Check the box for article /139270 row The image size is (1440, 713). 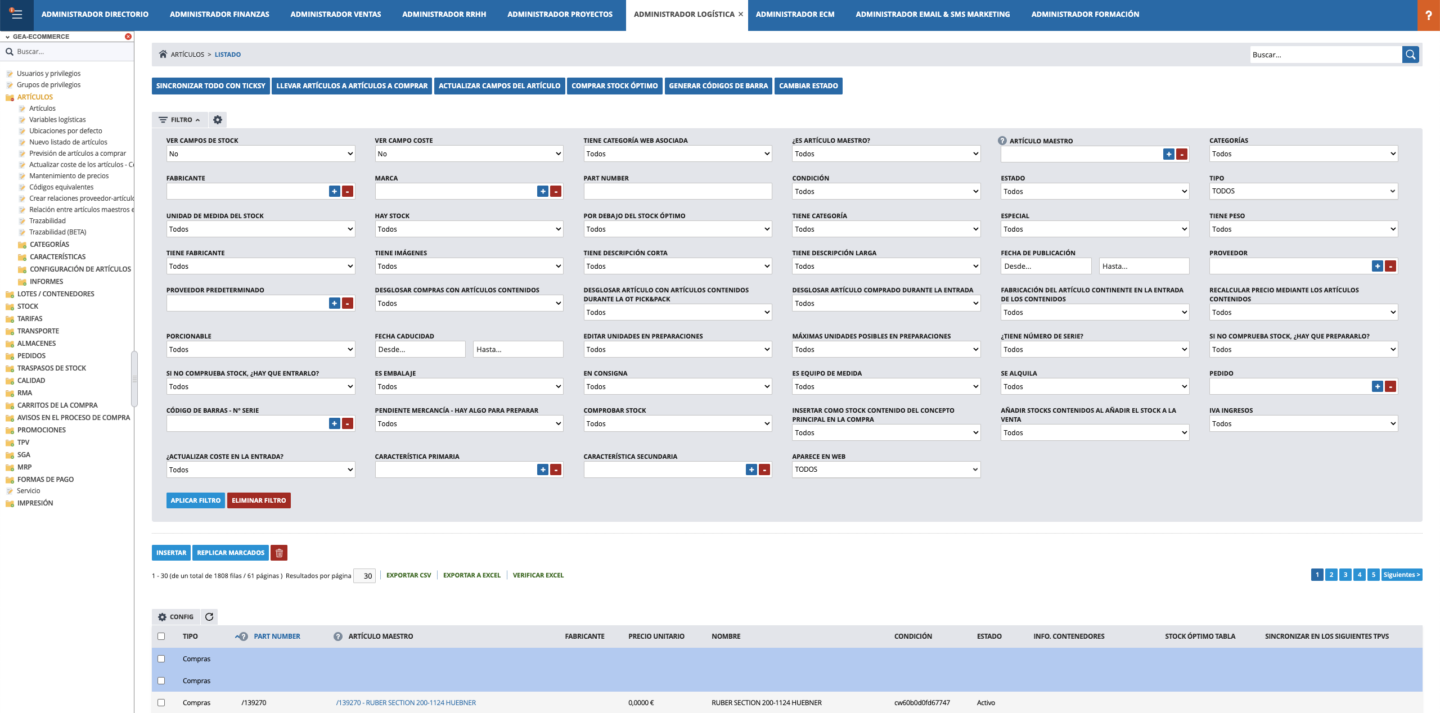161,703
